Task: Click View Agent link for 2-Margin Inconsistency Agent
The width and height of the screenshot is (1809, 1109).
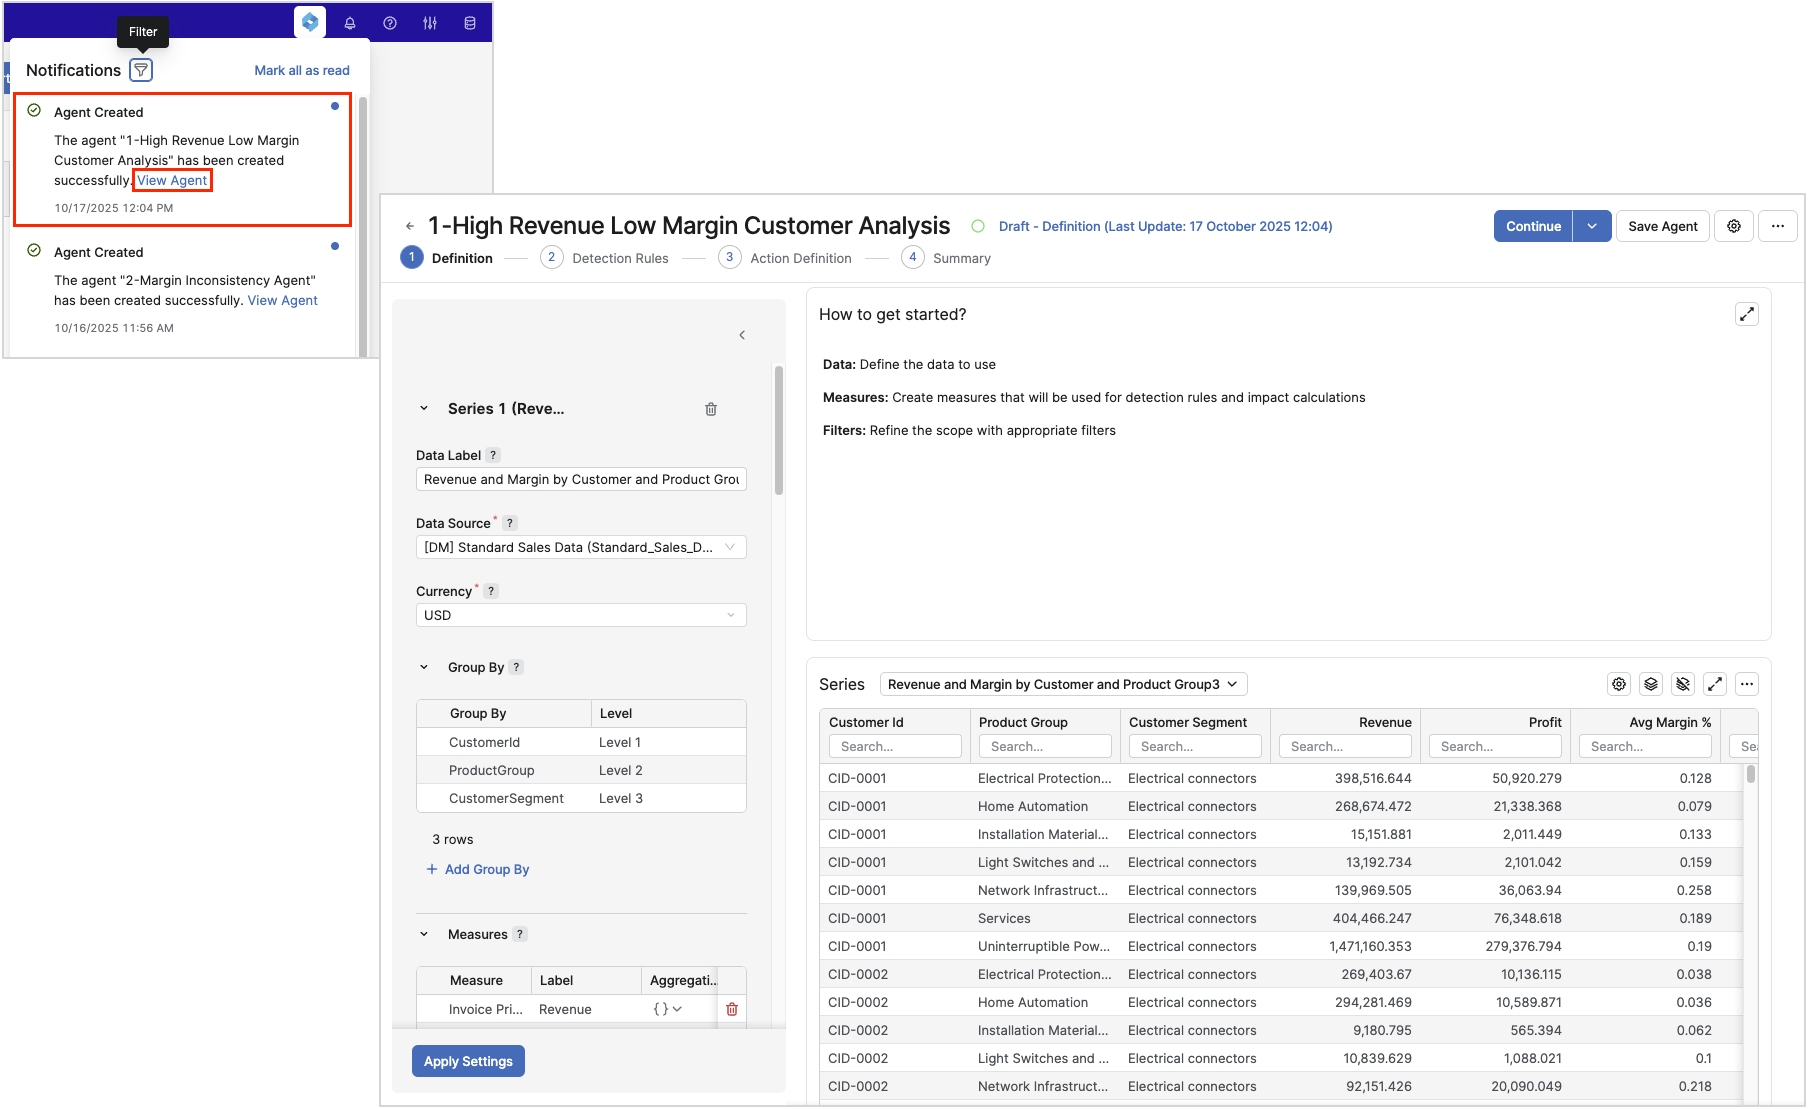Action: 282,300
